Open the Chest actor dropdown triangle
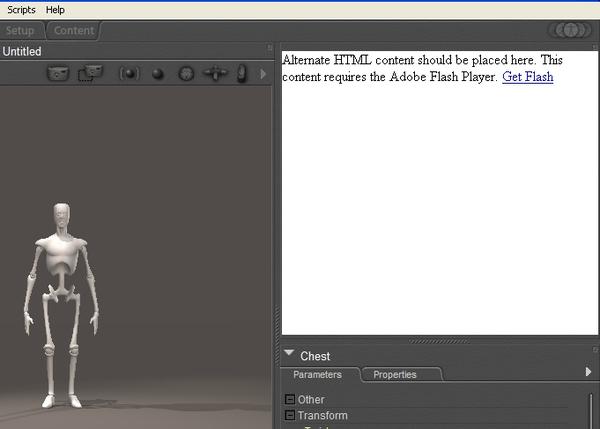 tap(289, 352)
